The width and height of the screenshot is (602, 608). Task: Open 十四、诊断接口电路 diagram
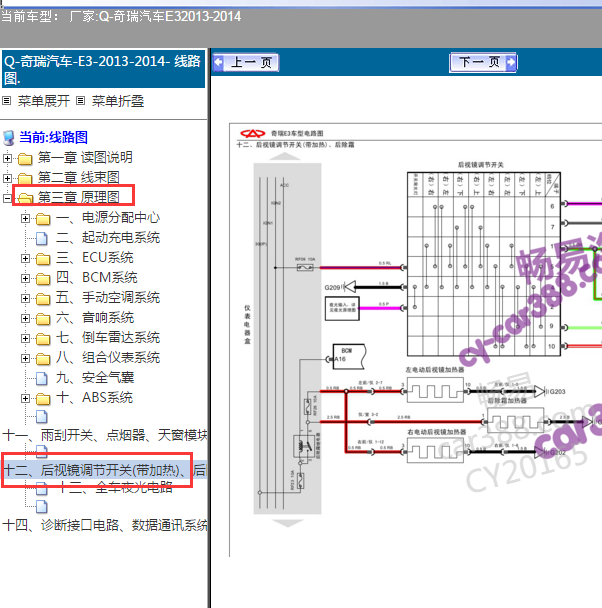[105, 526]
